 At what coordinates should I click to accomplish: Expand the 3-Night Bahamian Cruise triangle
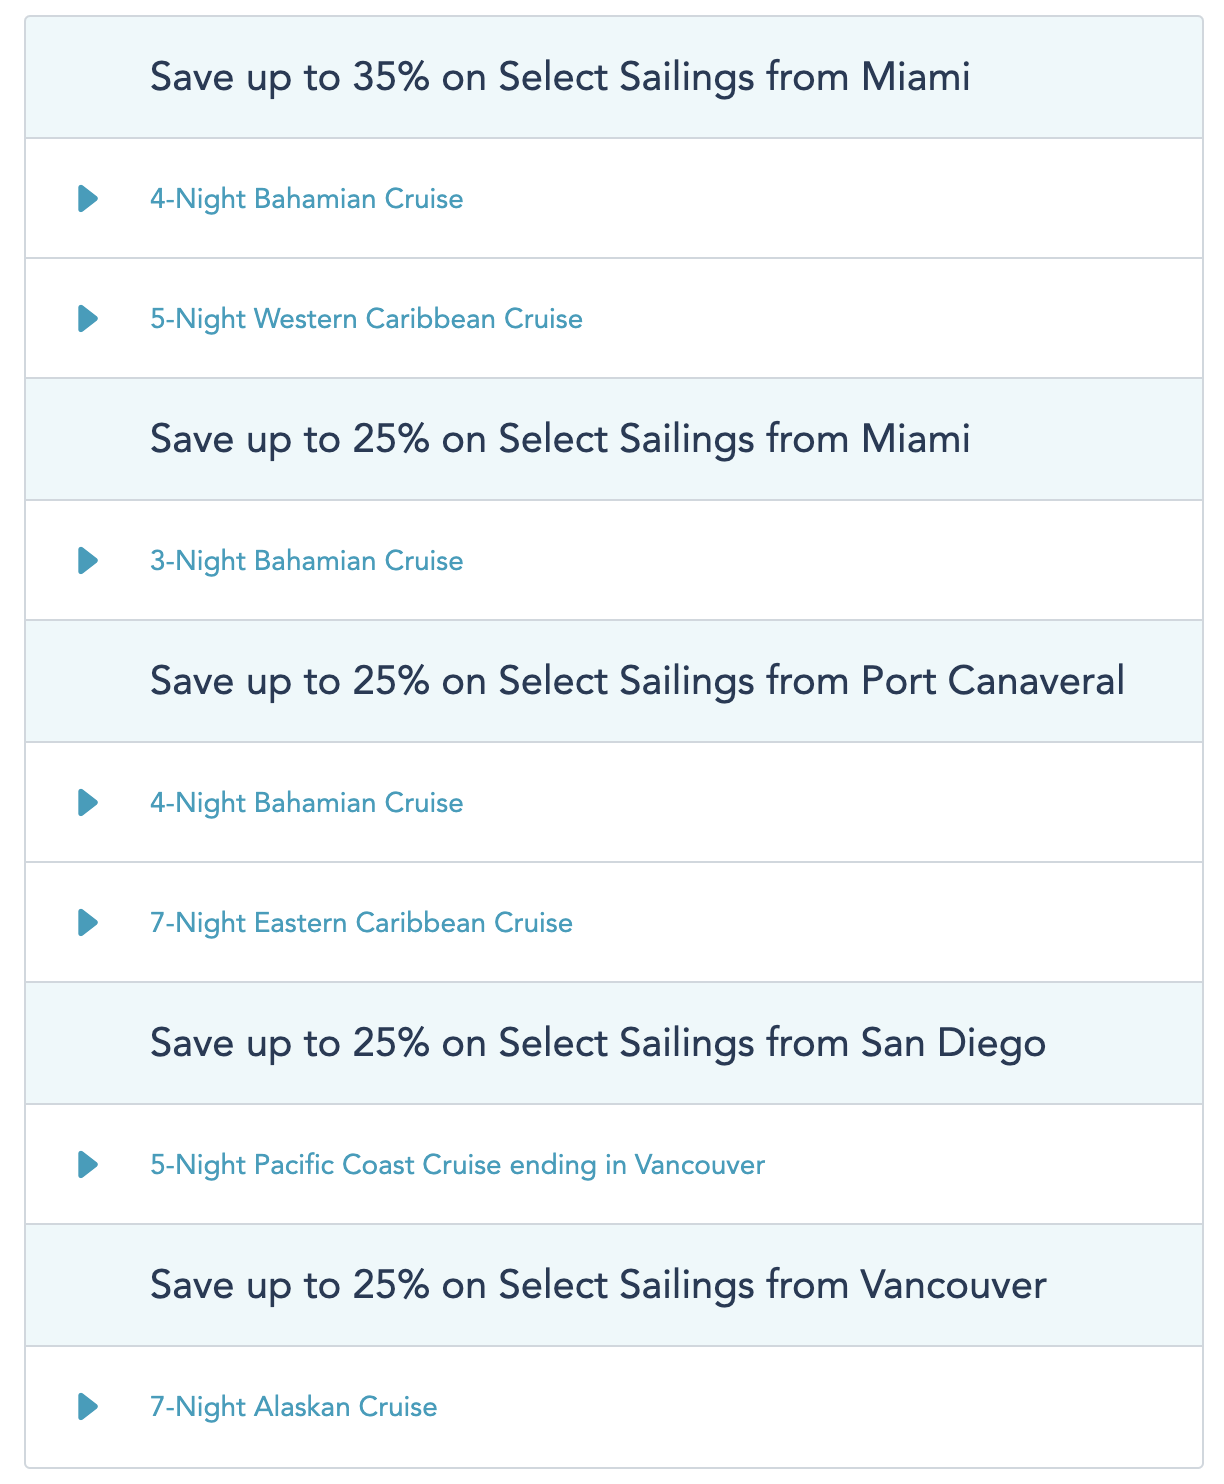tap(88, 561)
